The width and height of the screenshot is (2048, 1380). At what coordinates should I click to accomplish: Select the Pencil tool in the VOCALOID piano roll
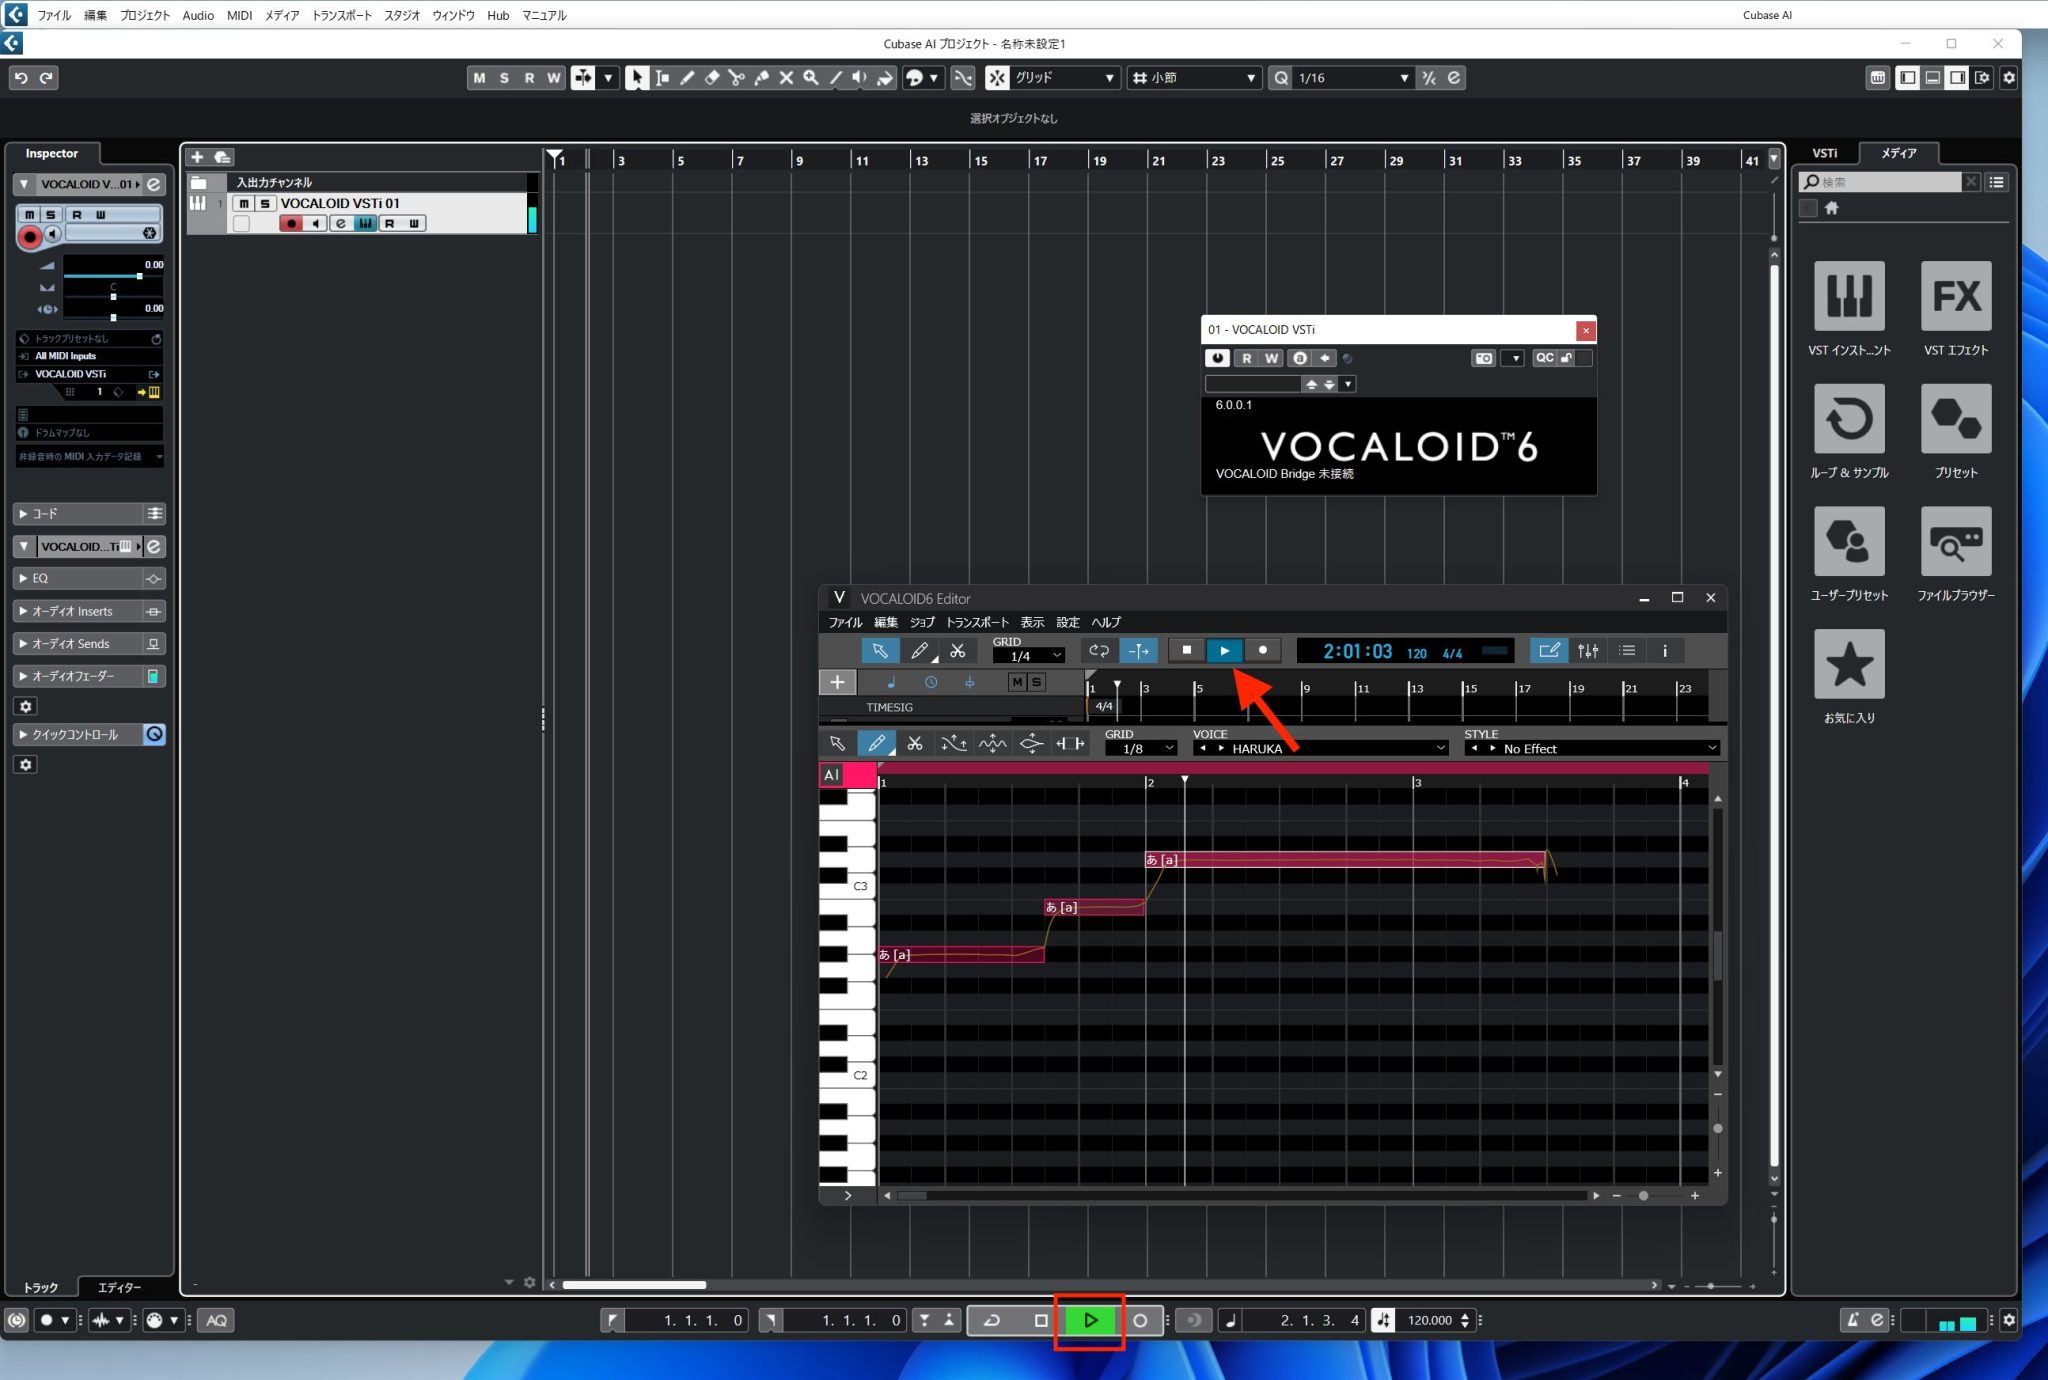coord(877,743)
